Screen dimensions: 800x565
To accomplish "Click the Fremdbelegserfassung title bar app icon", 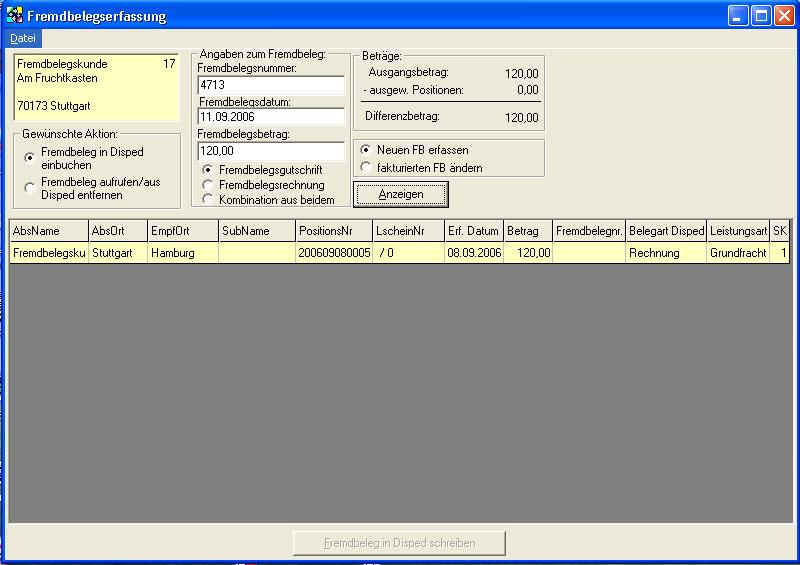I will click(x=15, y=16).
